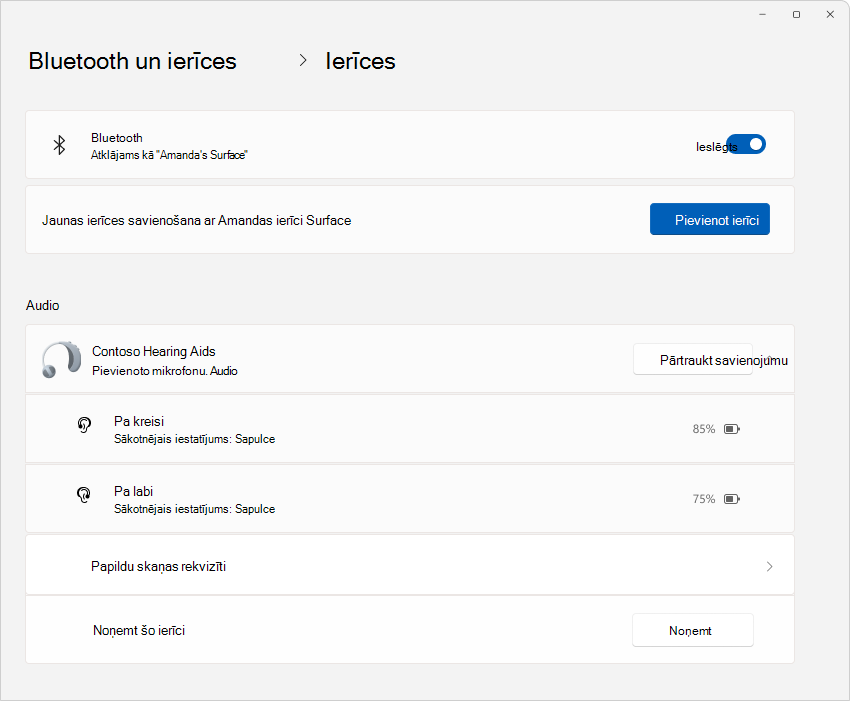Click the Noņemt button
Image resolution: width=850 pixels, height=701 pixels.
(693, 631)
